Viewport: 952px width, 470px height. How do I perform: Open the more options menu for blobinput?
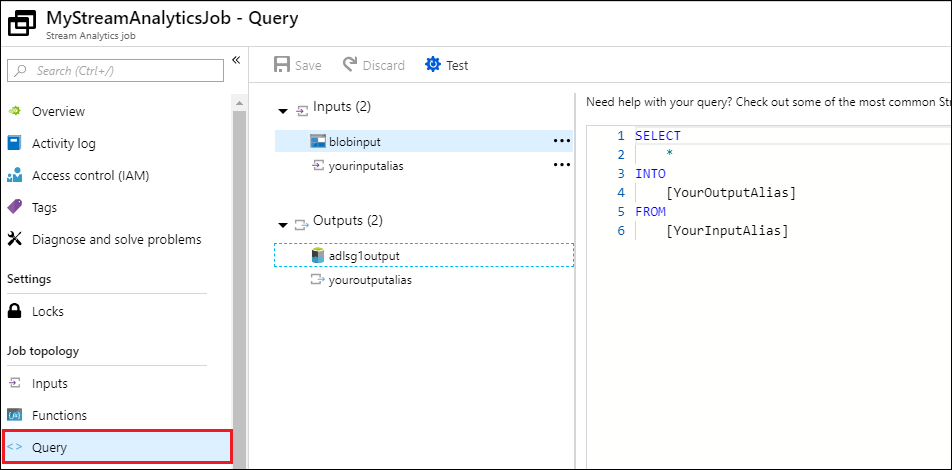tap(562, 141)
